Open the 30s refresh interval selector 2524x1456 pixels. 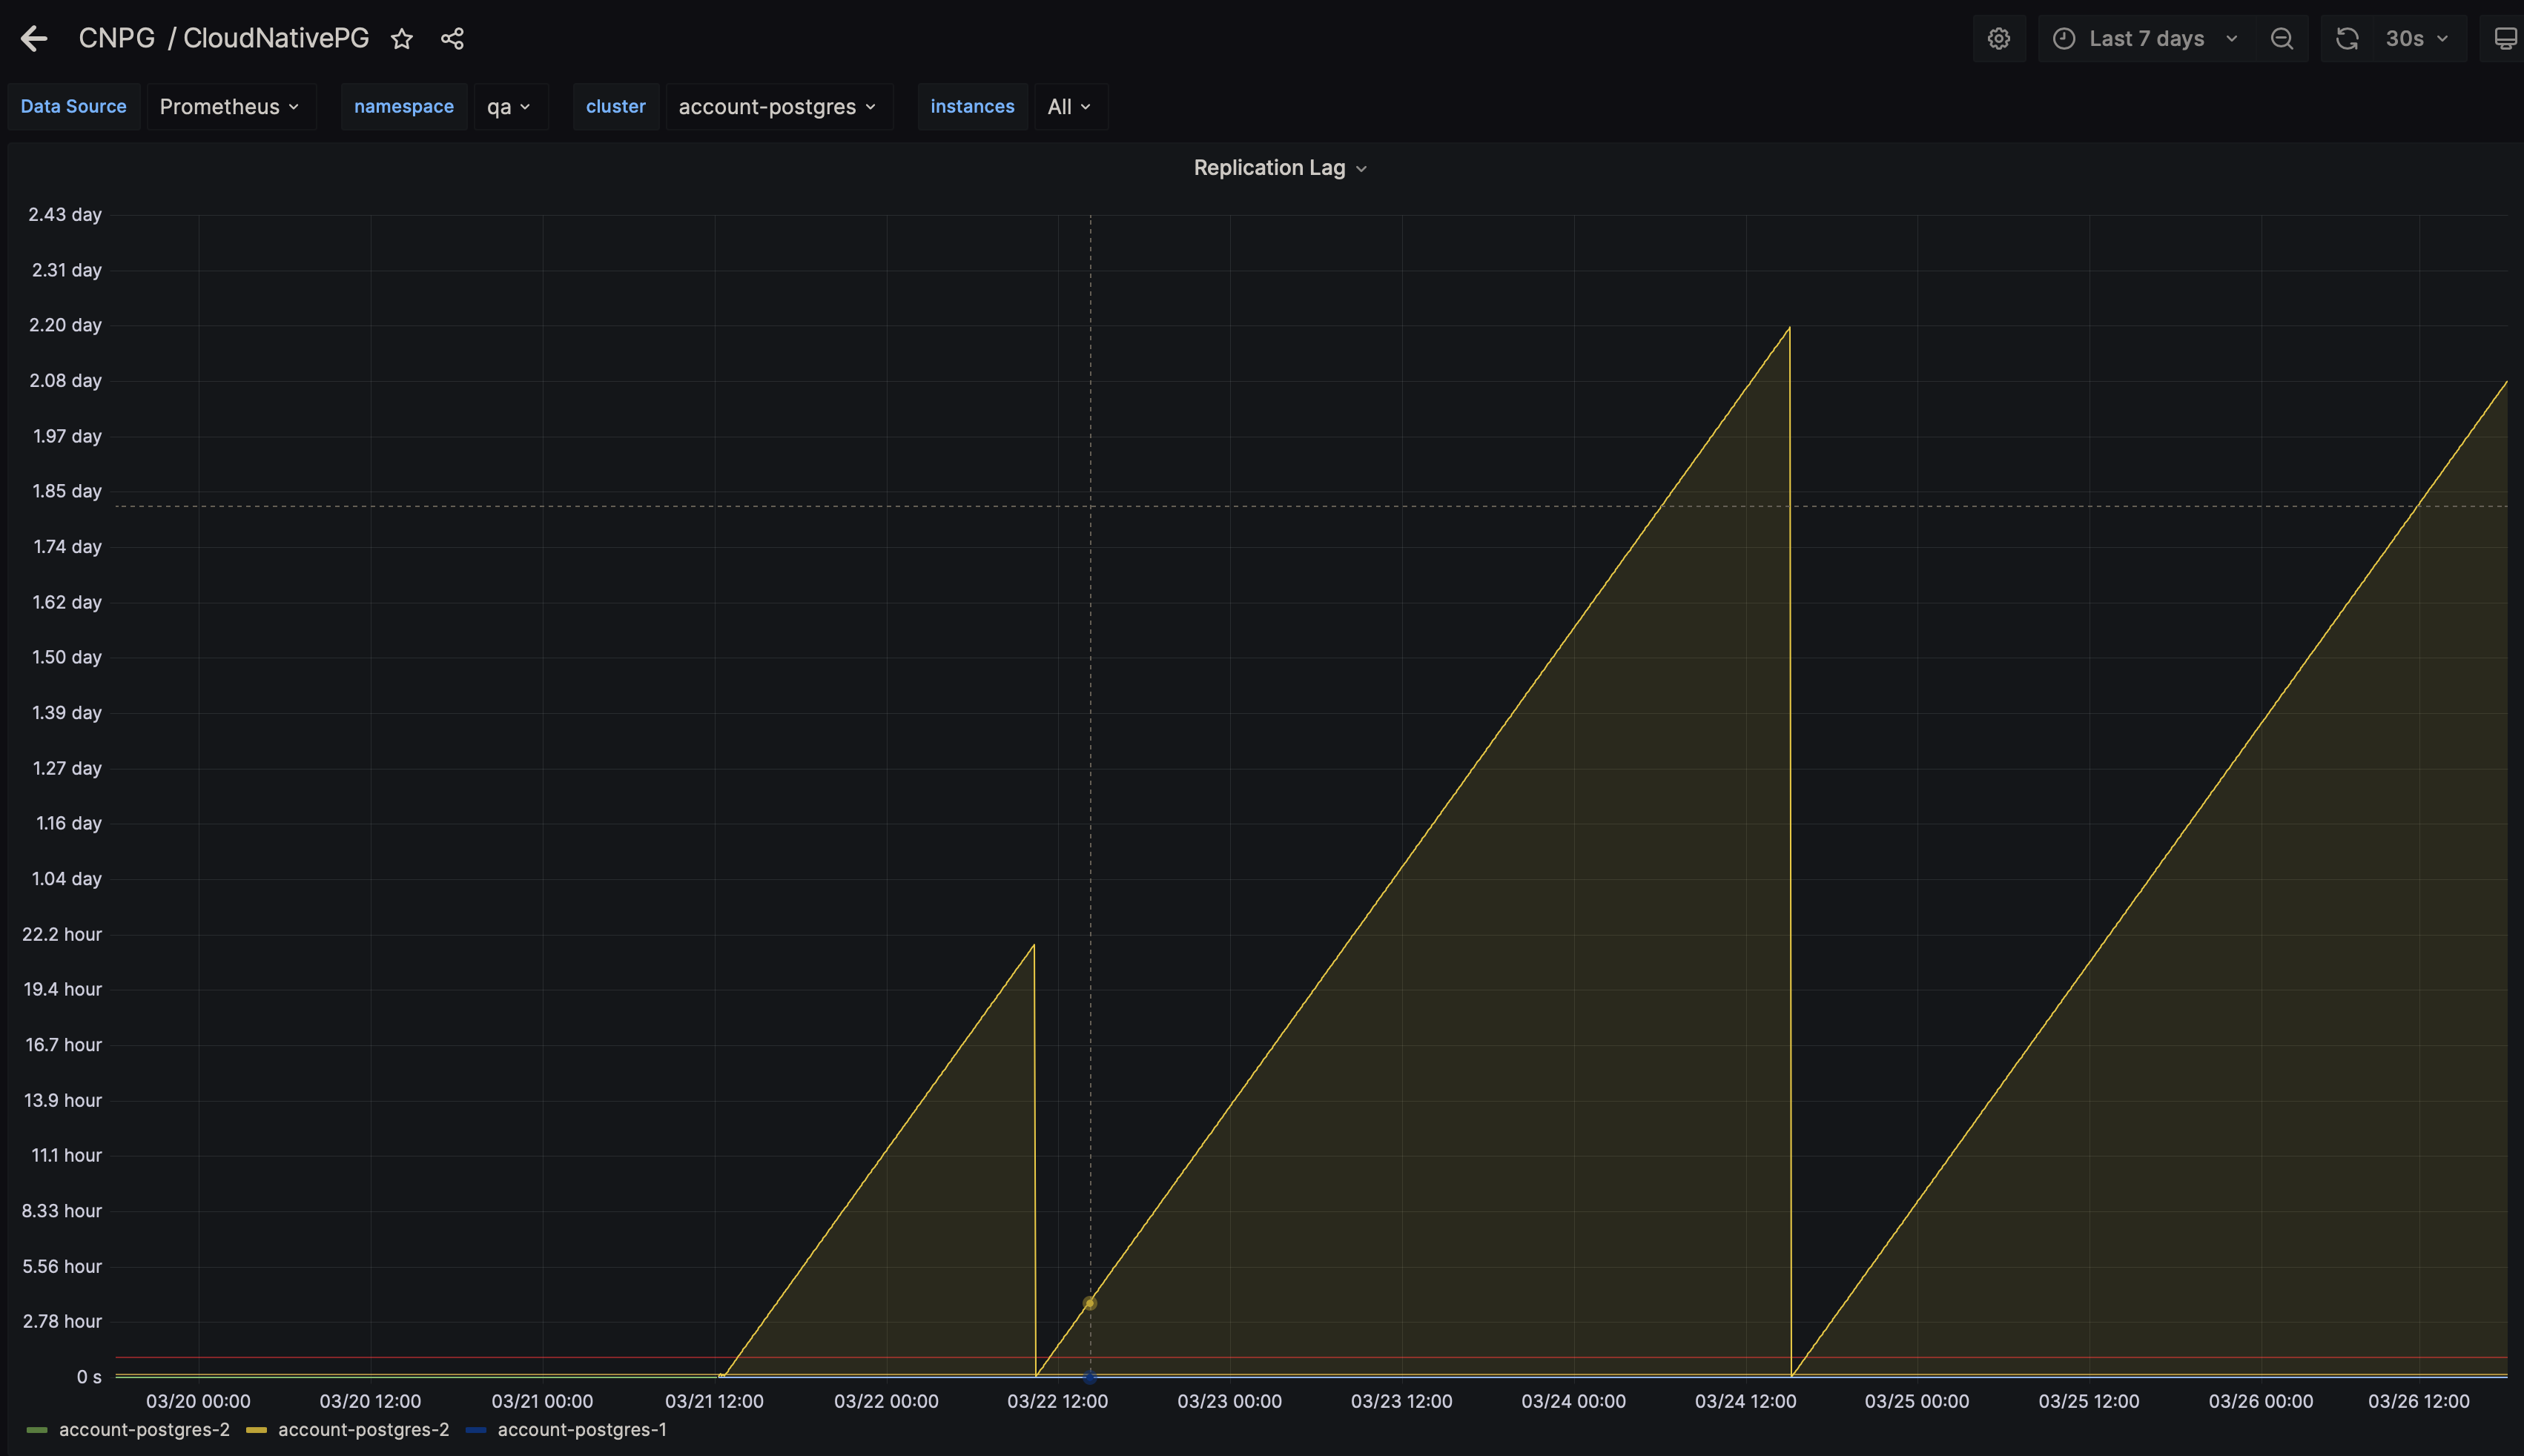pyautogui.click(x=2416, y=39)
